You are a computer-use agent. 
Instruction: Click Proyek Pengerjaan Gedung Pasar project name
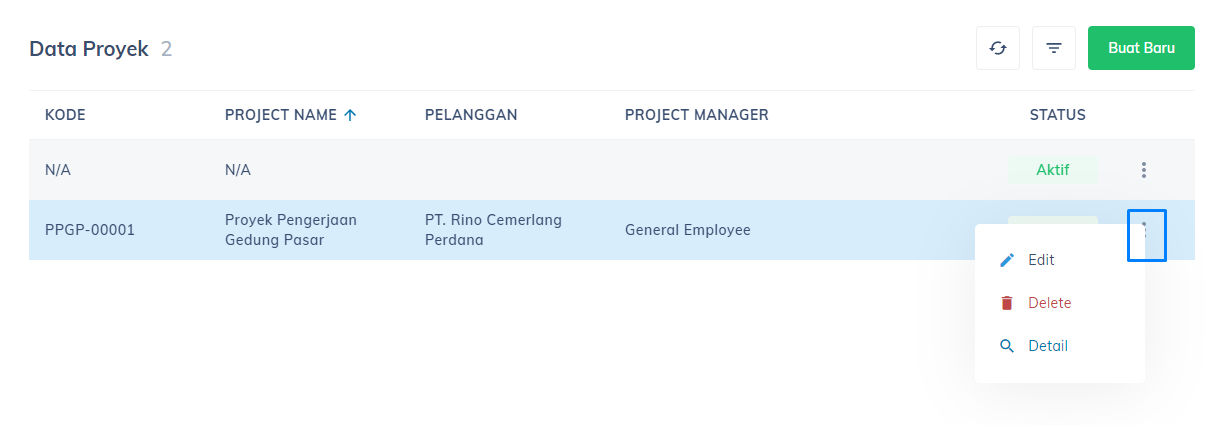click(291, 230)
